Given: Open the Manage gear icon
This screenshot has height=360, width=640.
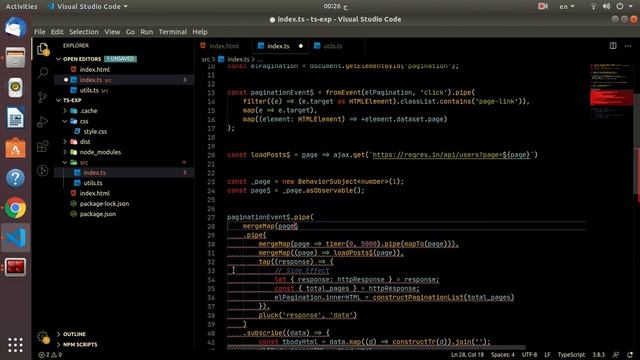Looking at the screenshot, I should pos(43,337).
